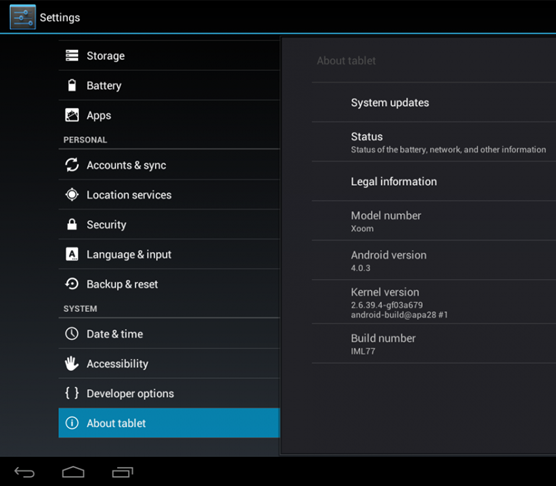Click the About tablet info icon
This screenshot has width=556, height=486.
72,423
